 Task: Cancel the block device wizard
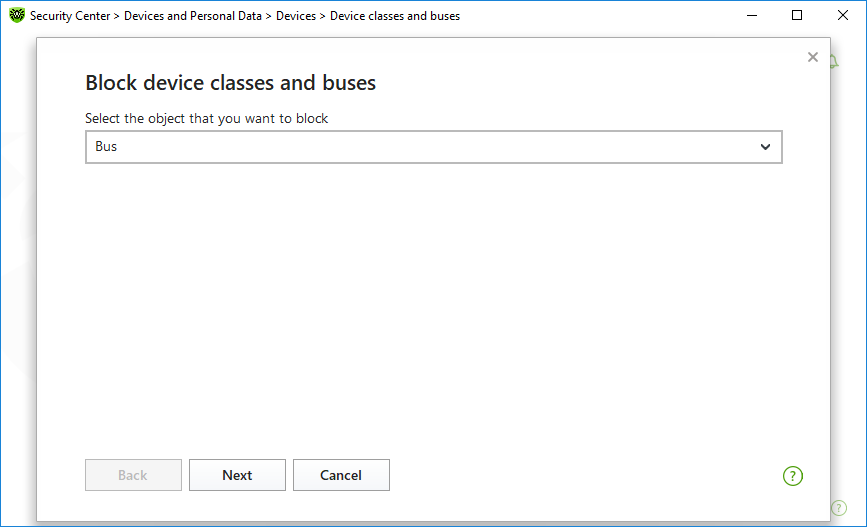[x=341, y=475]
